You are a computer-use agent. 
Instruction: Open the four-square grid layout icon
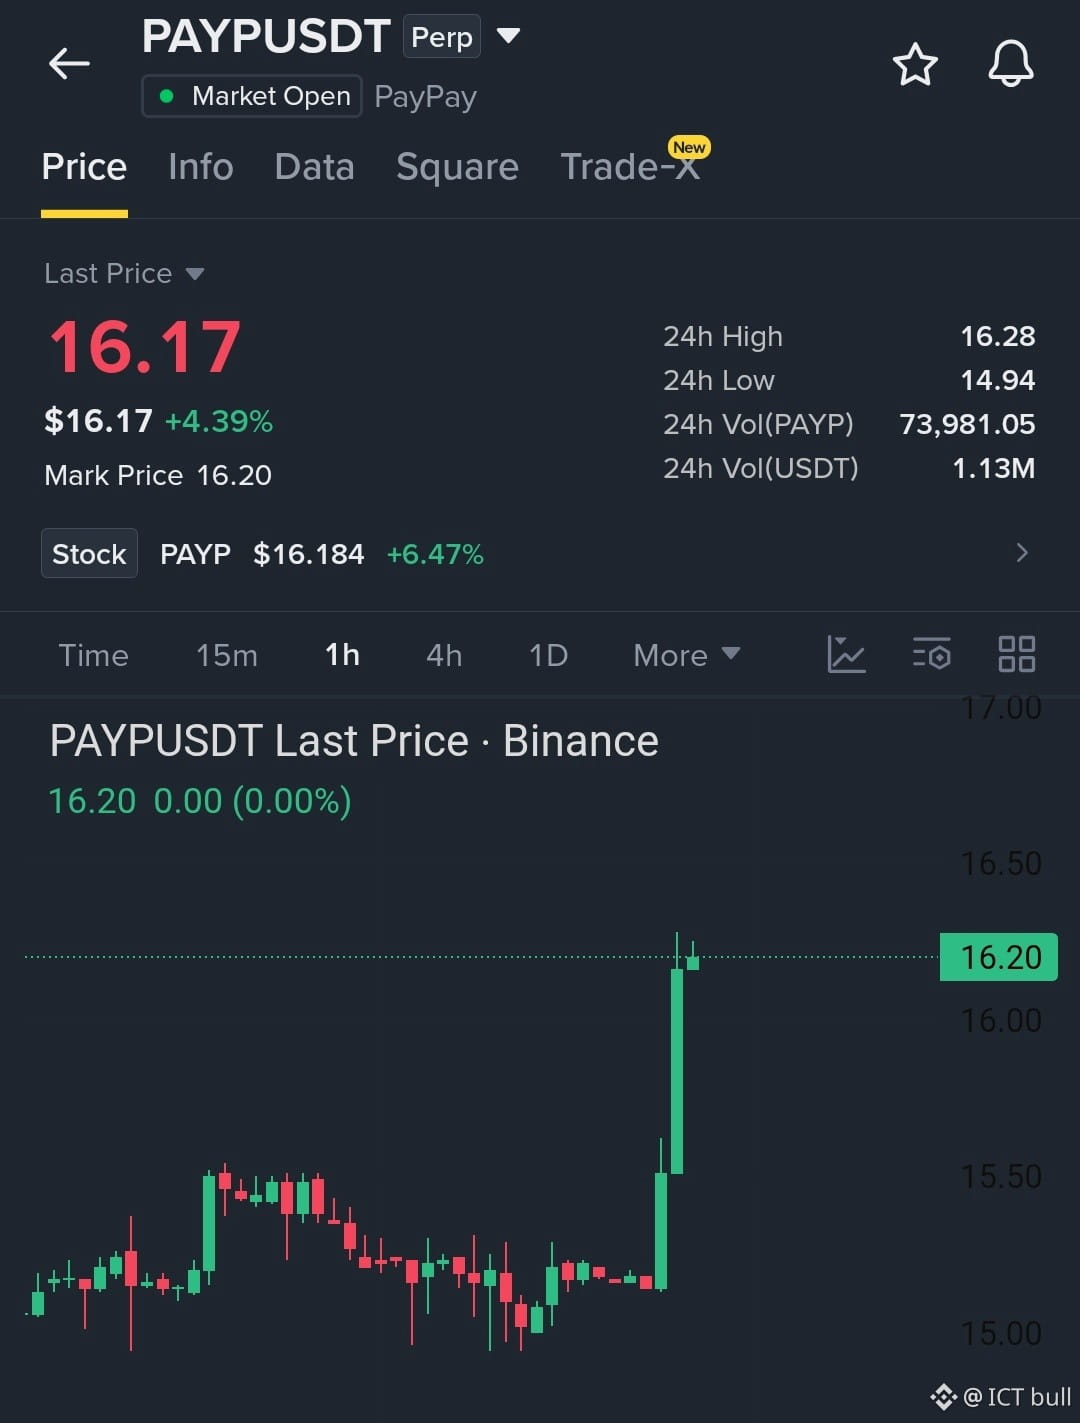[x=1016, y=654]
